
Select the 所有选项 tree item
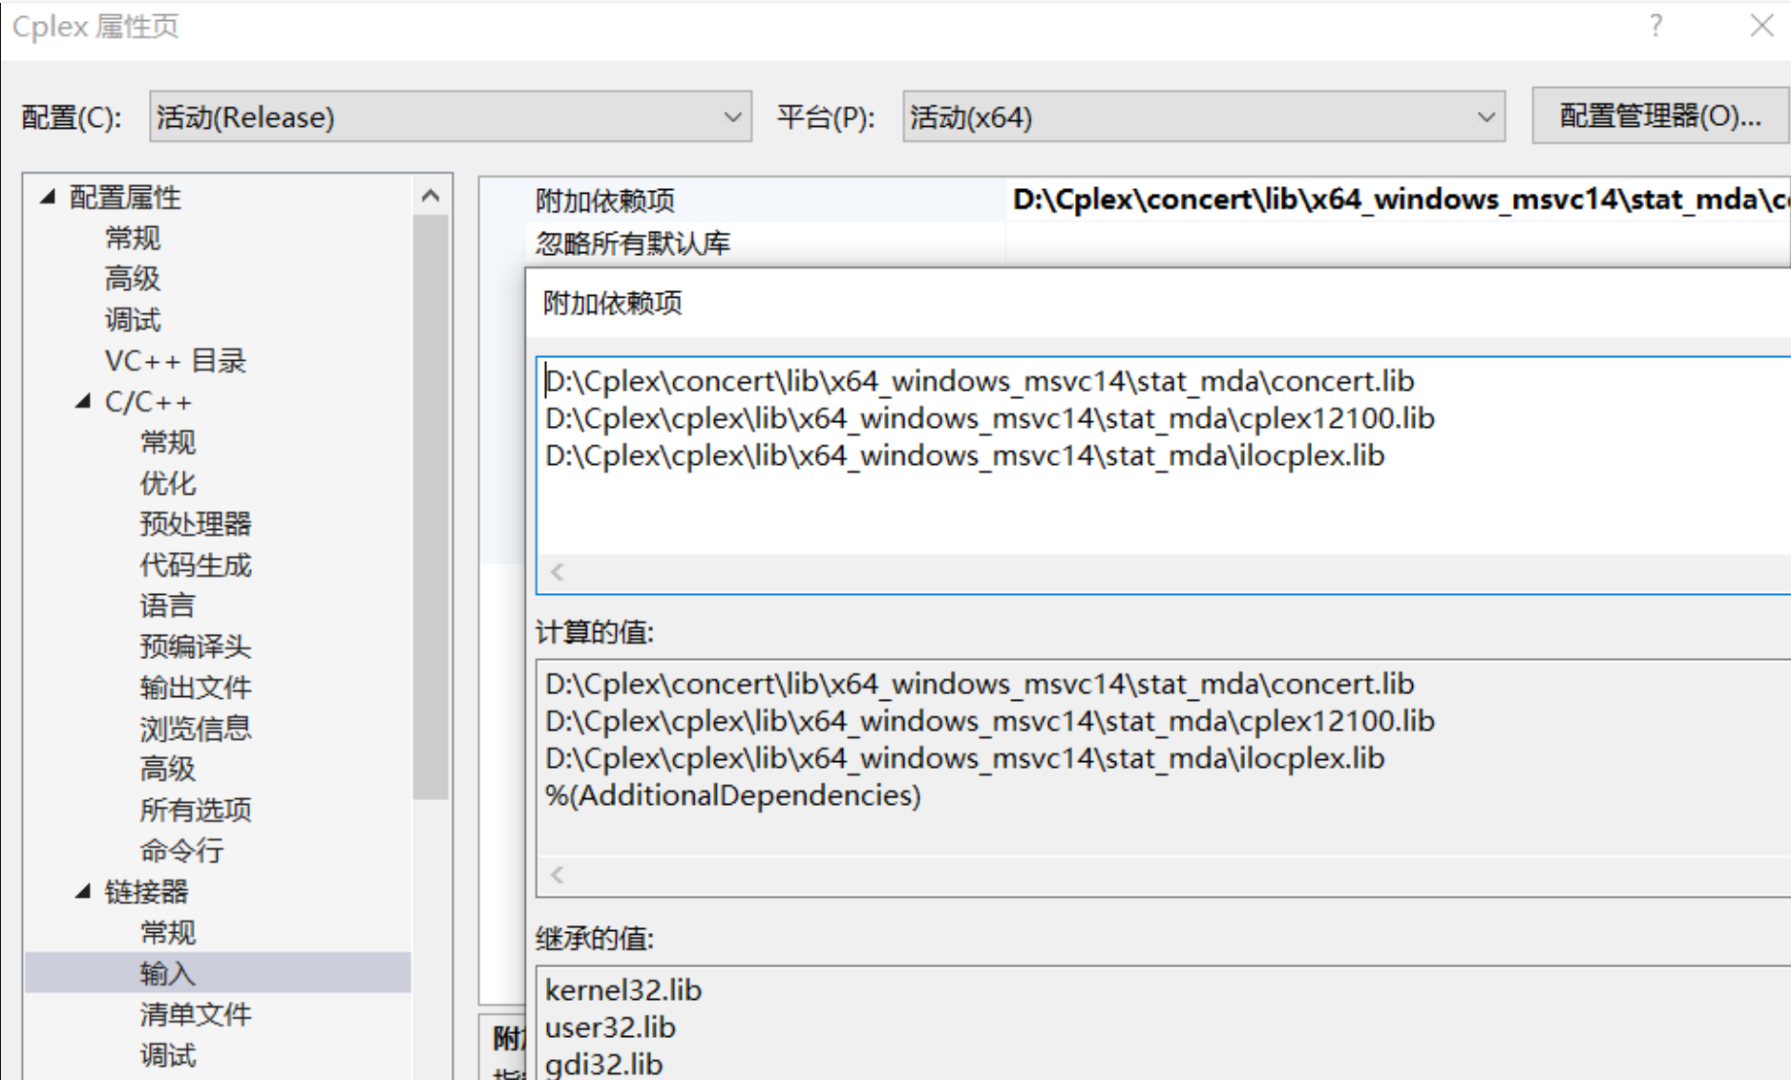coord(196,810)
